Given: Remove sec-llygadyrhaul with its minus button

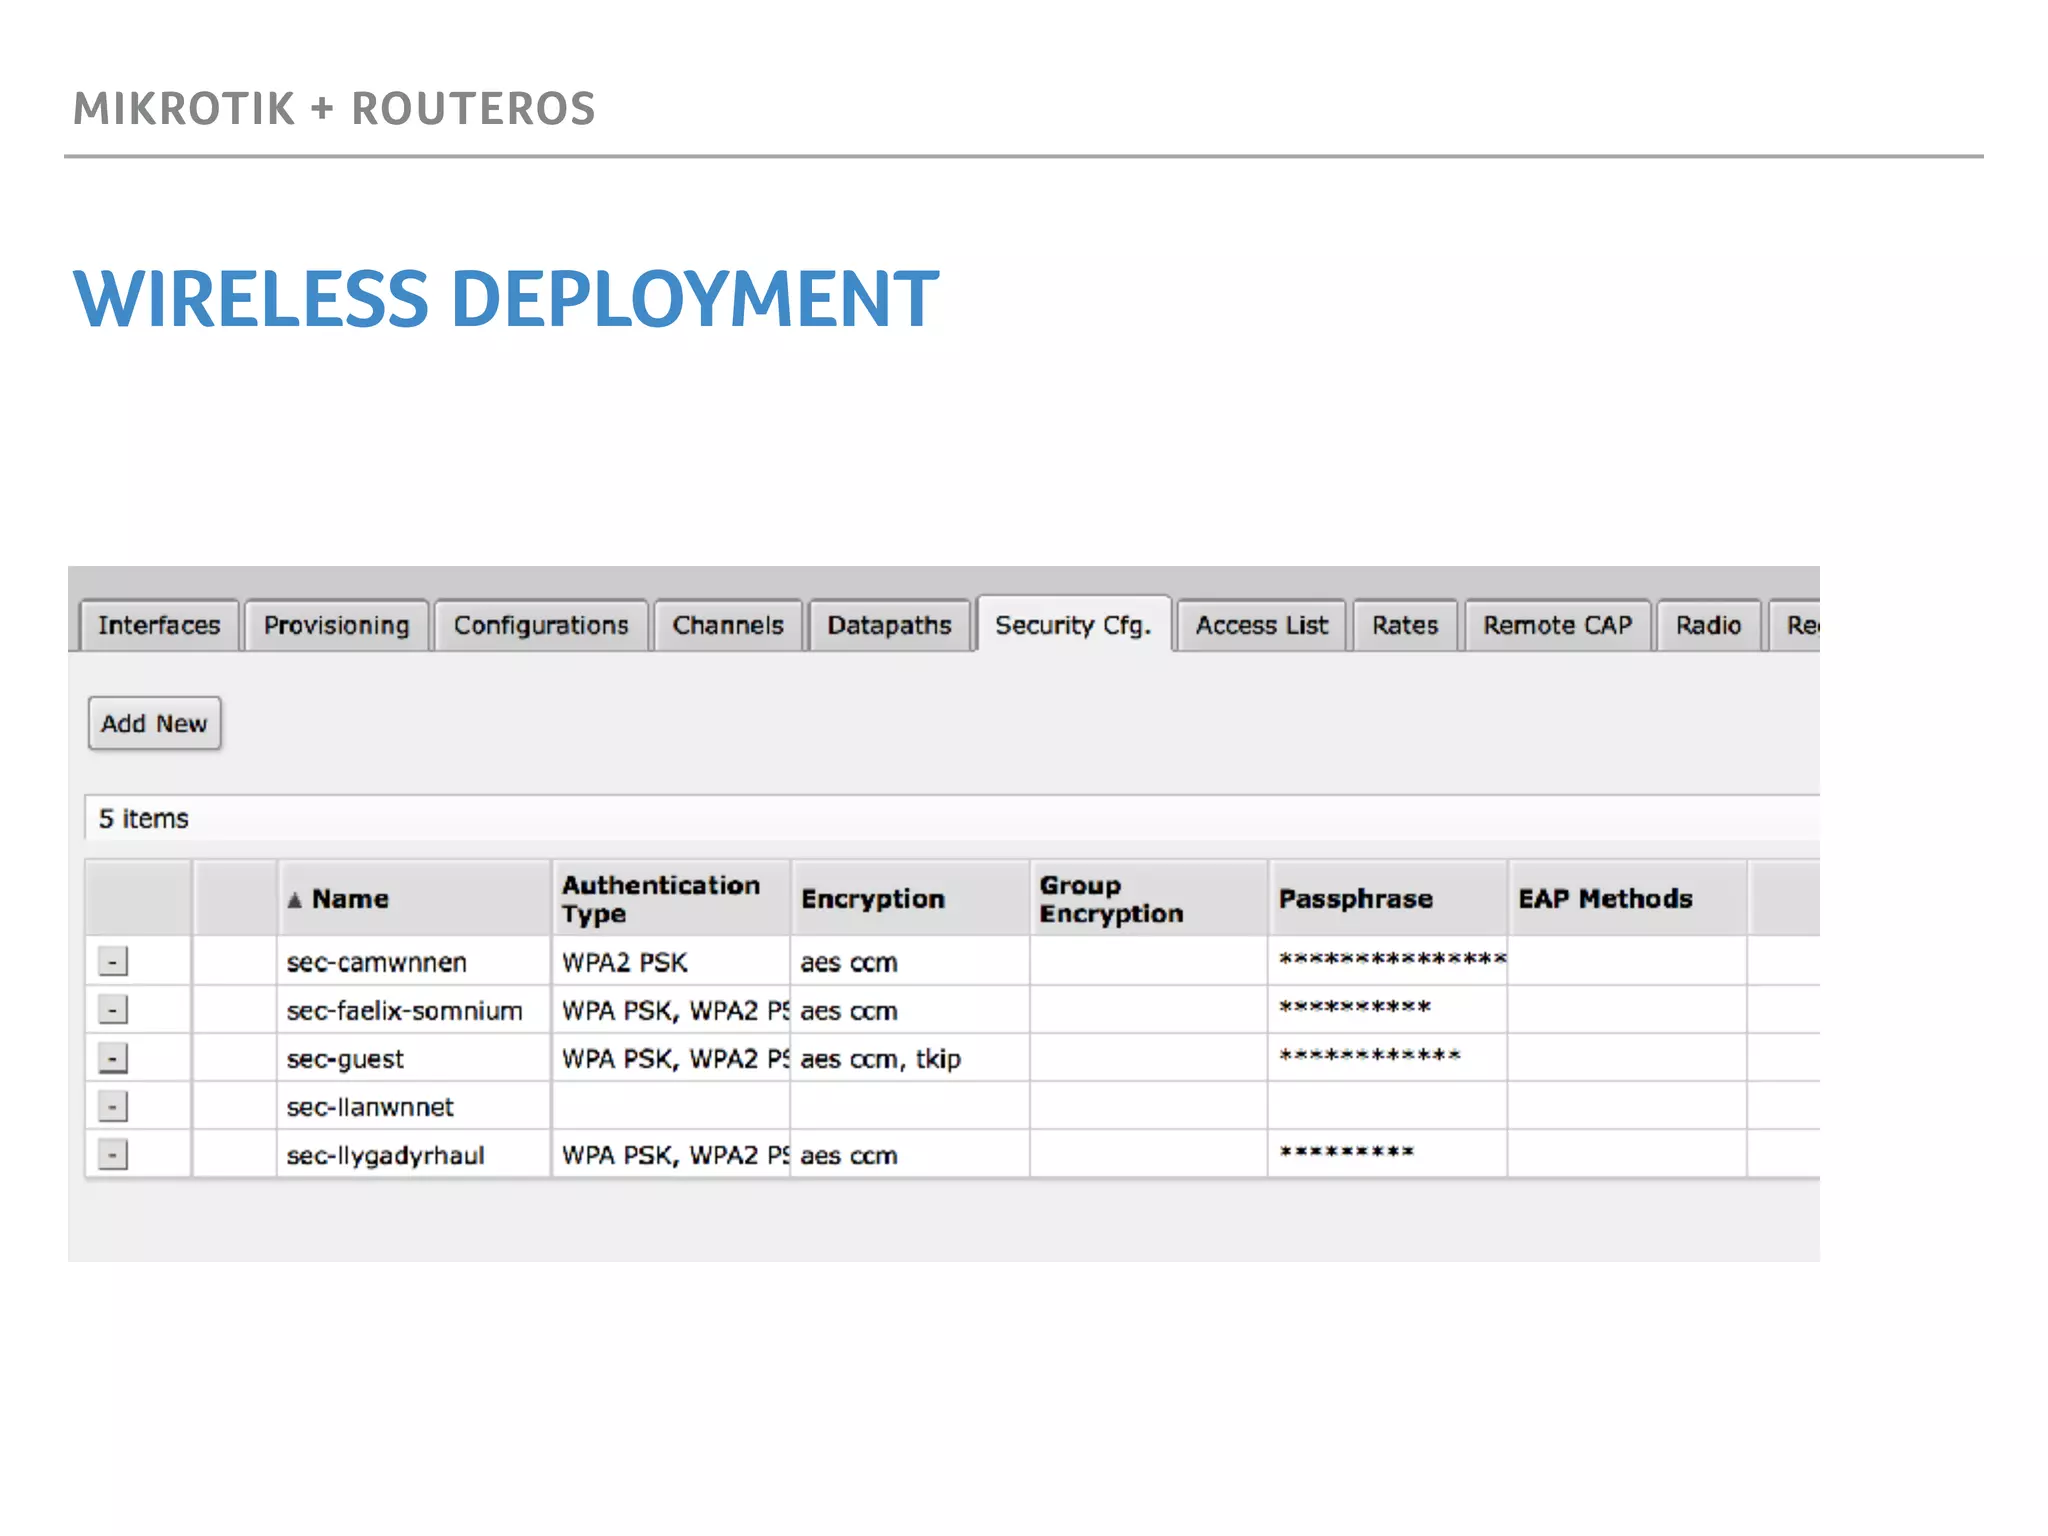Looking at the screenshot, I should point(113,1155).
